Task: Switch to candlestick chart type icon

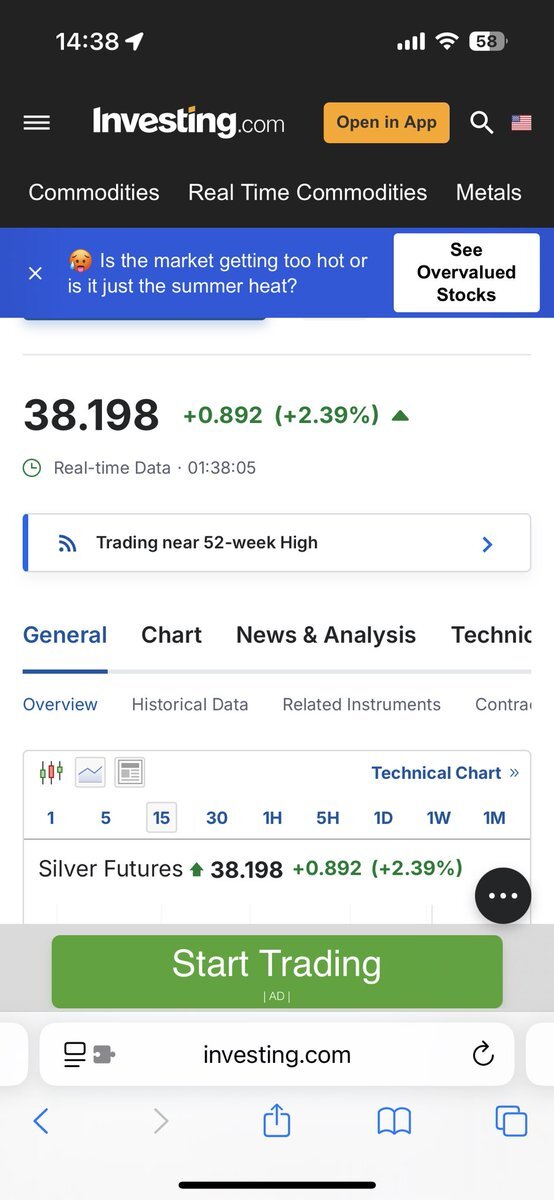Action: (x=51, y=771)
